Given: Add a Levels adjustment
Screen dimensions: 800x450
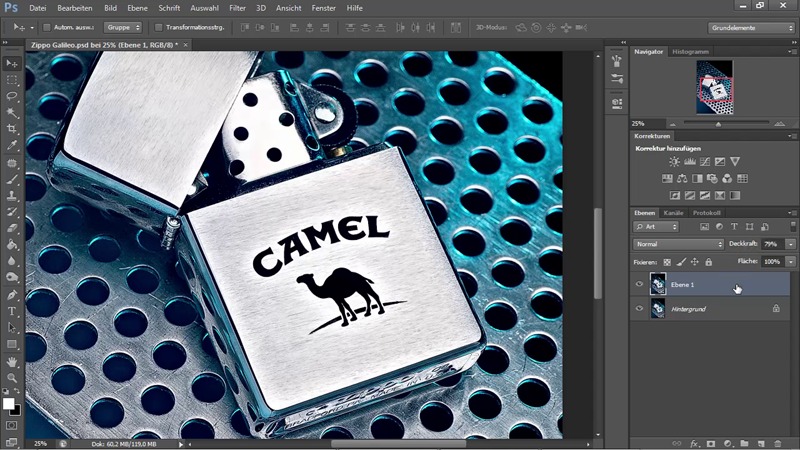Looking at the screenshot, I should point(690,162).
